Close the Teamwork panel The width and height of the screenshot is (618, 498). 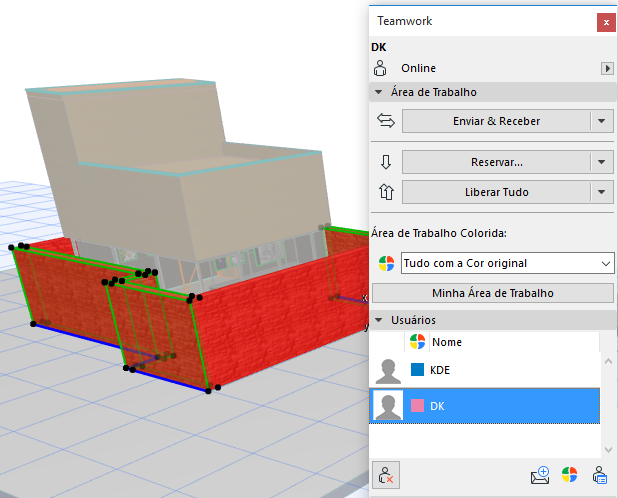[x=604, y=21]
